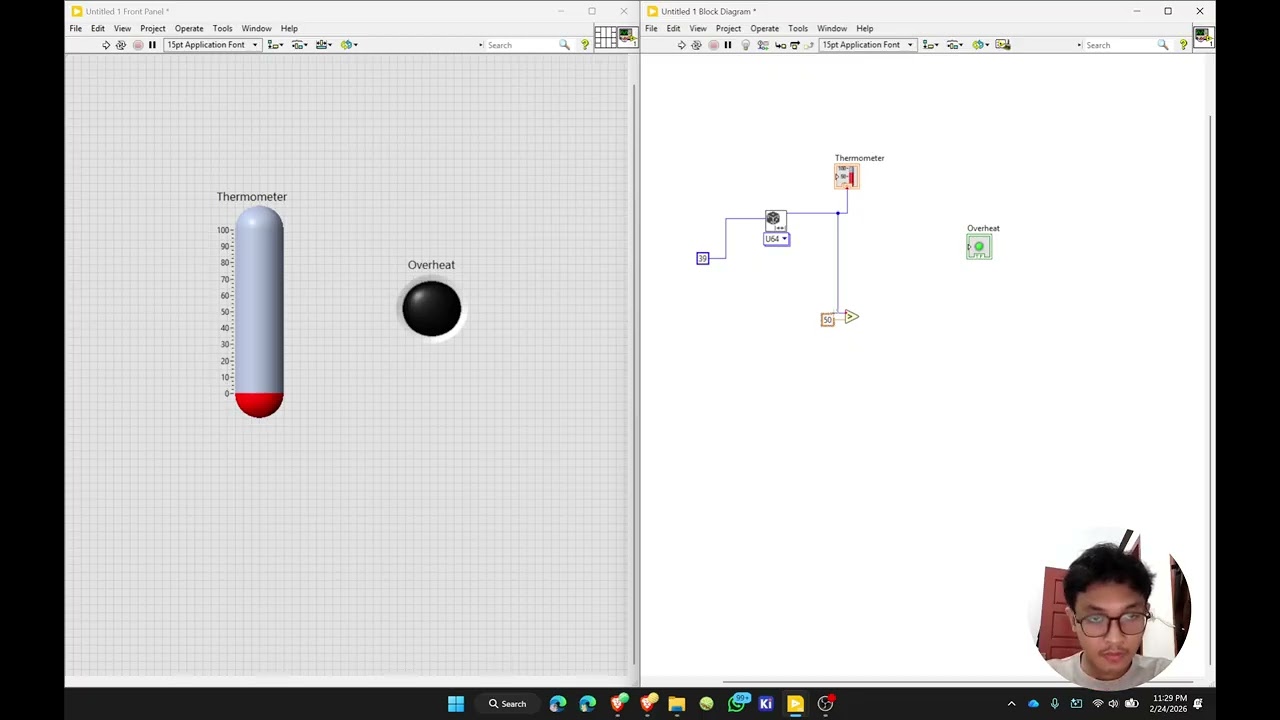Show hidden system tray icons

(1011, 704)
